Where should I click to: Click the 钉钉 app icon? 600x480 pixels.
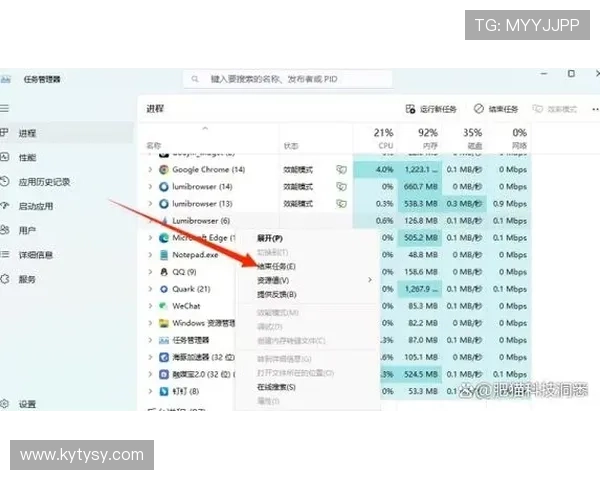coord(164,391)
